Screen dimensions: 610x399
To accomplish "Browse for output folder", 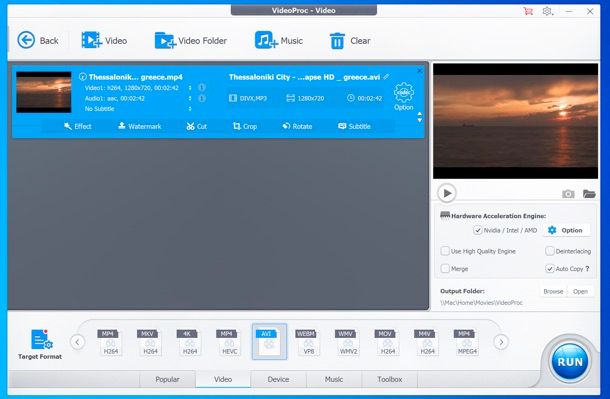I will 553,291.
